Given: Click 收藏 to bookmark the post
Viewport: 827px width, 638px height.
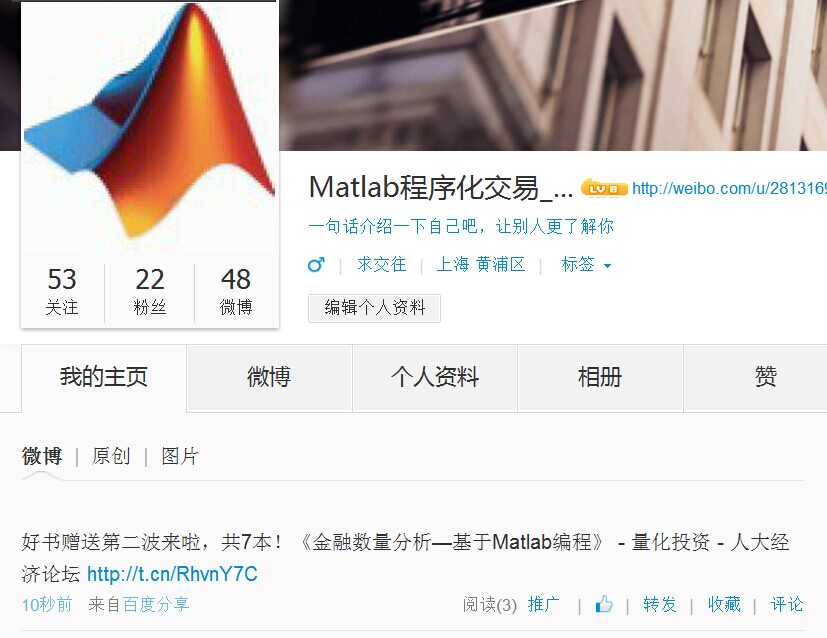Looking at the screenshot, I should (x=724, y=604).
